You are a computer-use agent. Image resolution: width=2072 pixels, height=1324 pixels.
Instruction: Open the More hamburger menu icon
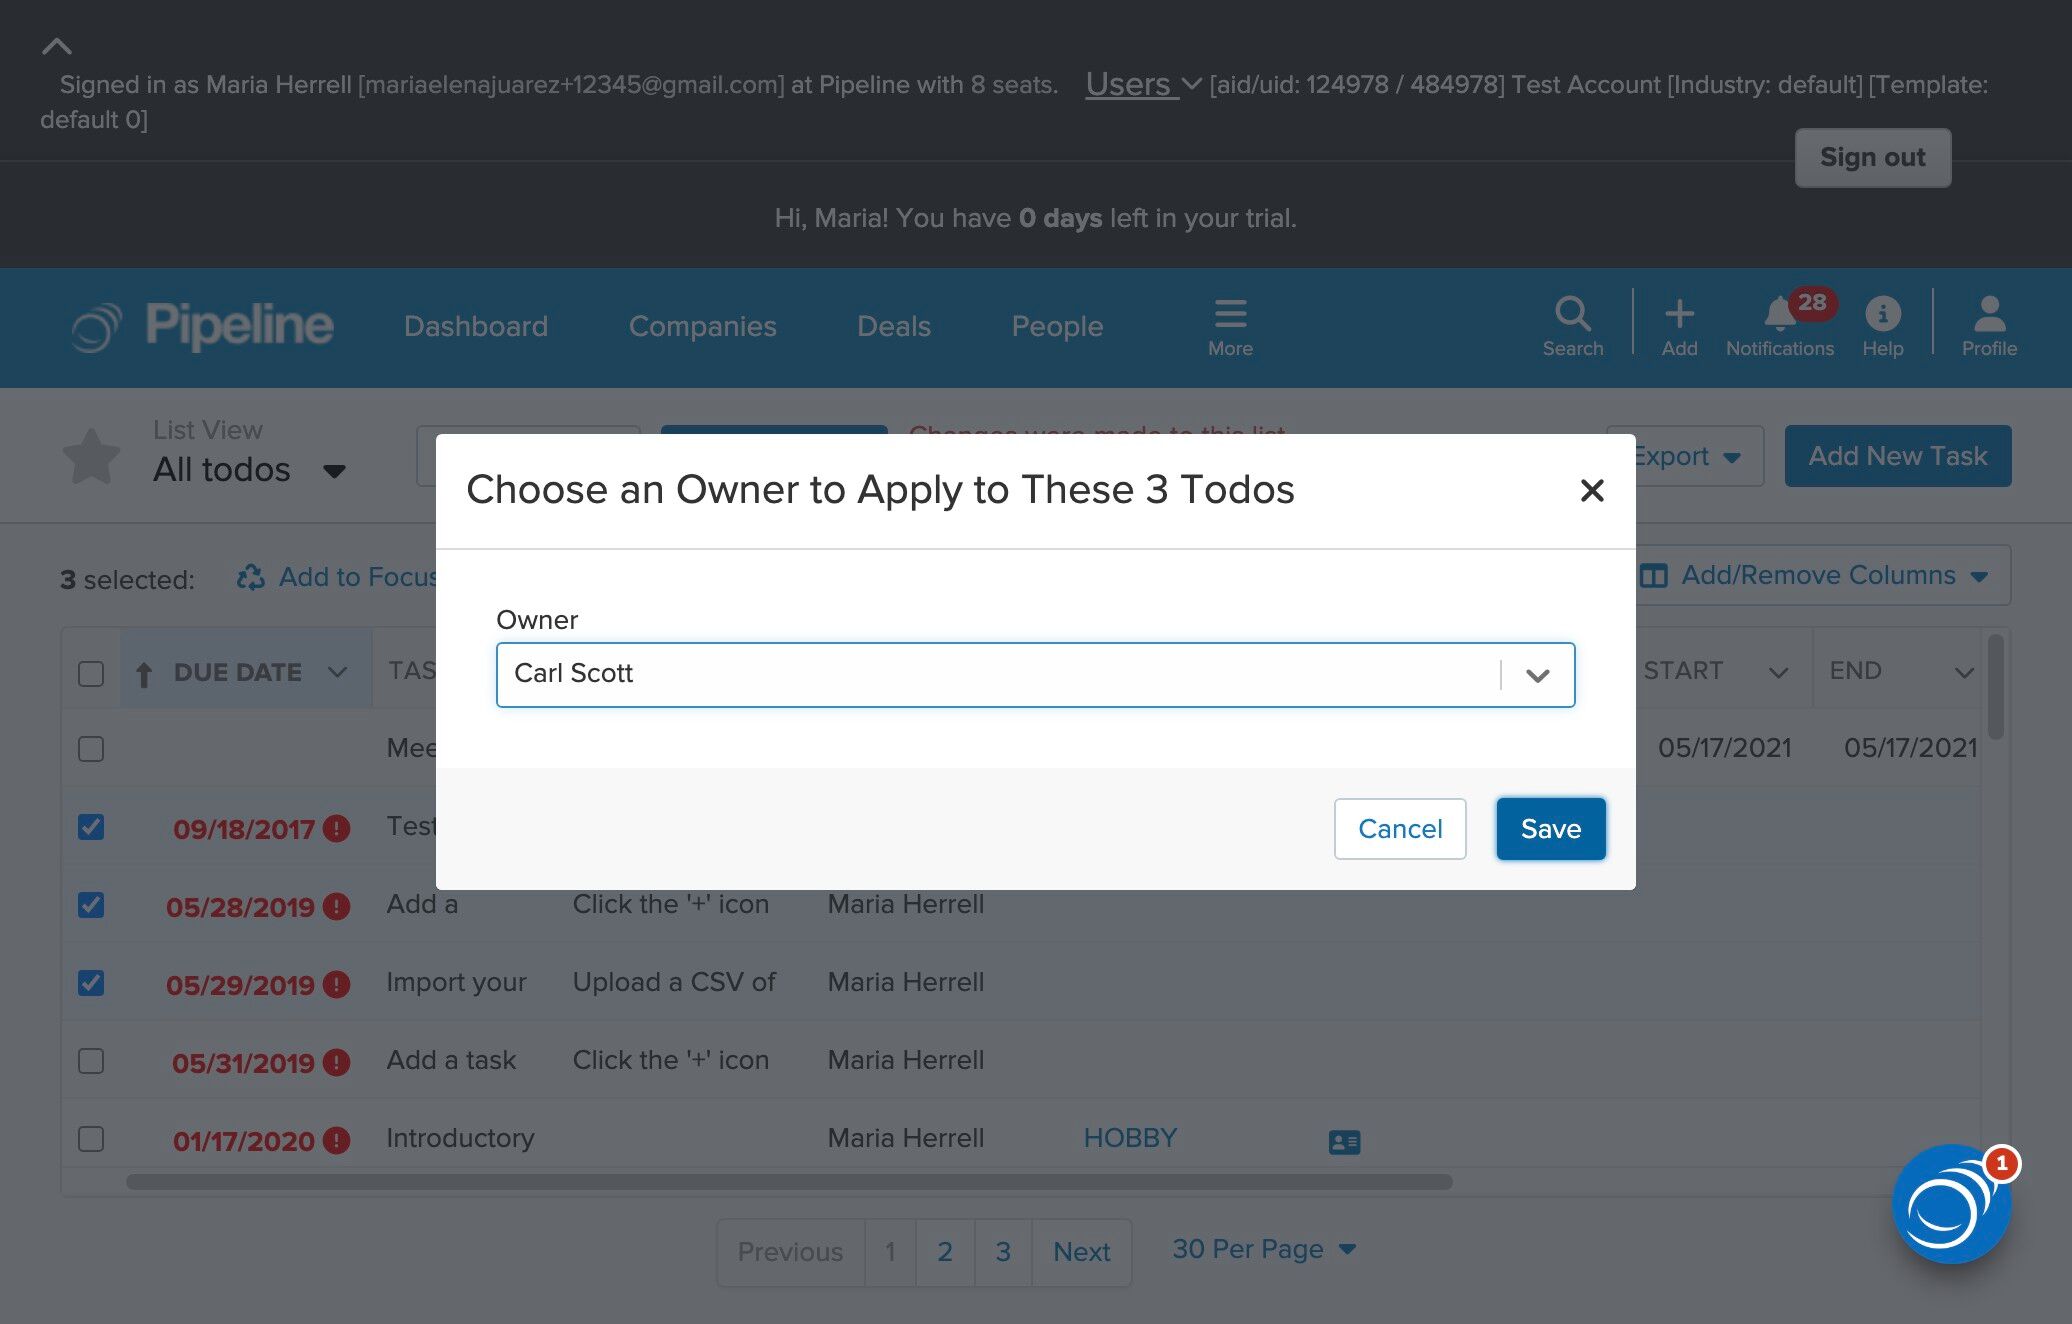click(1229, 314)
